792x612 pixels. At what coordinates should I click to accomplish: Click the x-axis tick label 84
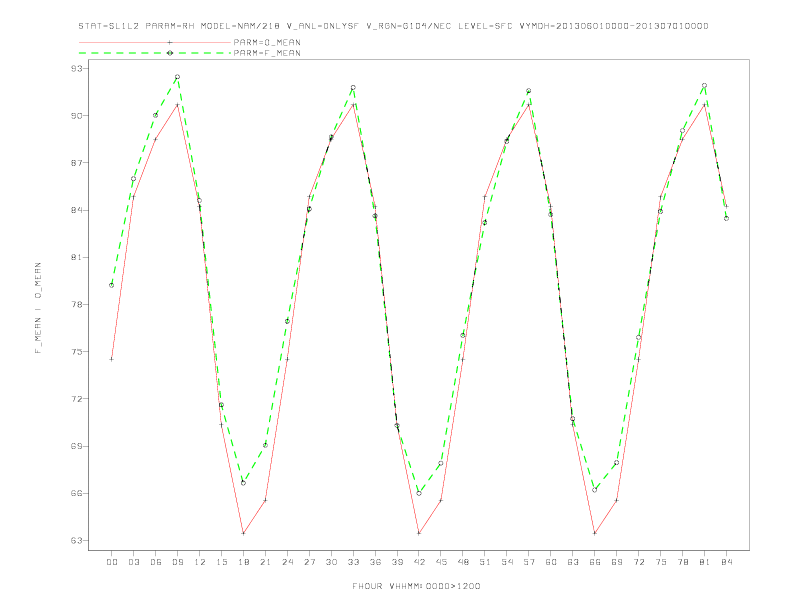click(x=726, y=562)
